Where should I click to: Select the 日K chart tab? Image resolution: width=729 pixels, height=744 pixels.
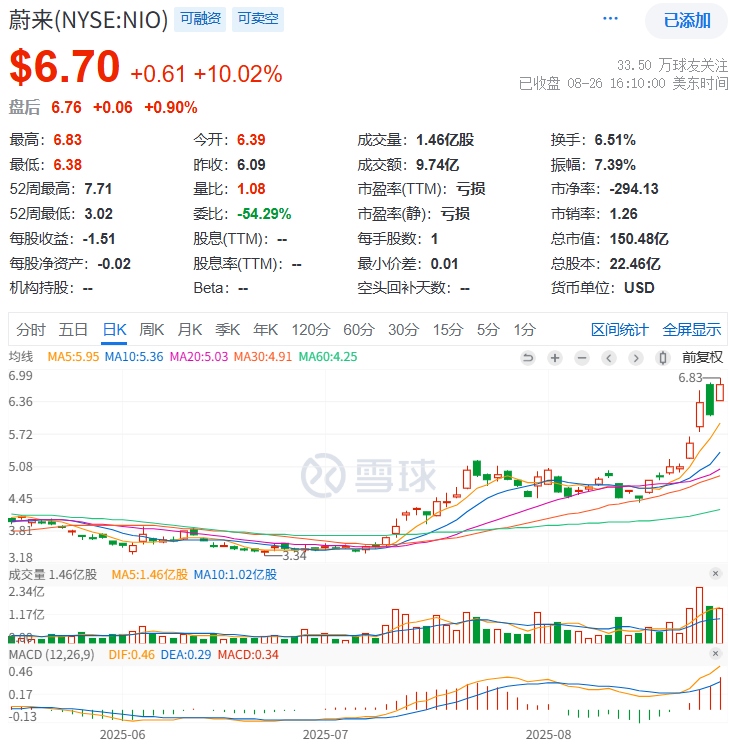114,329
